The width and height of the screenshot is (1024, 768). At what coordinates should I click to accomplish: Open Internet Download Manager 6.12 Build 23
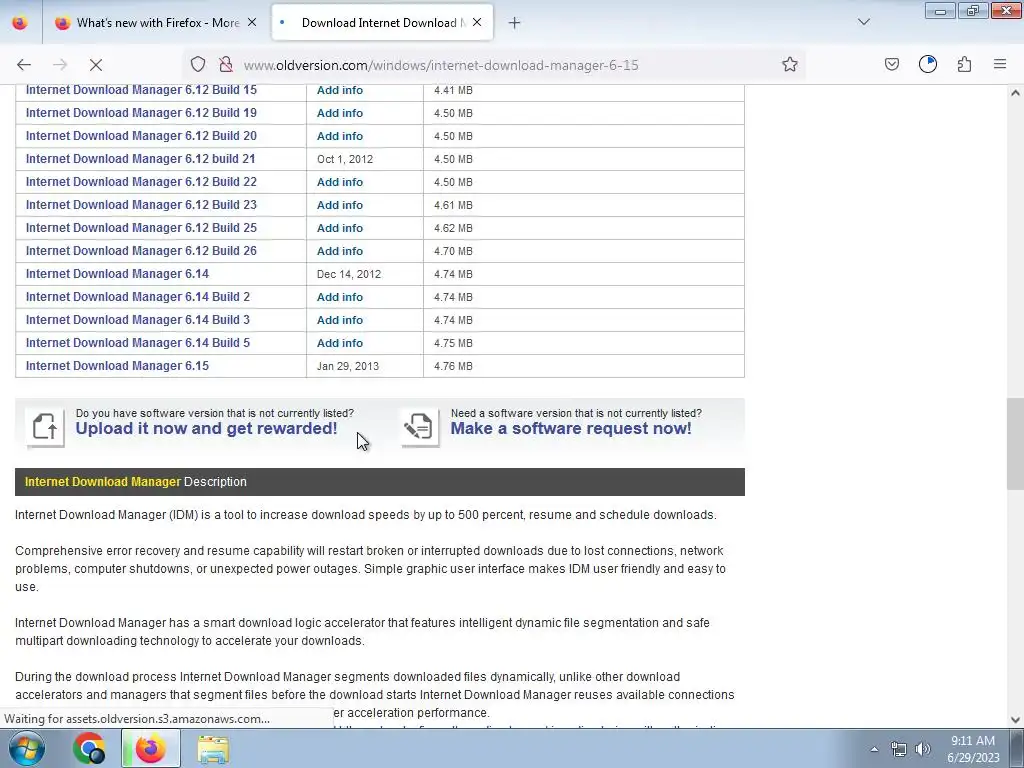point(141,204)
